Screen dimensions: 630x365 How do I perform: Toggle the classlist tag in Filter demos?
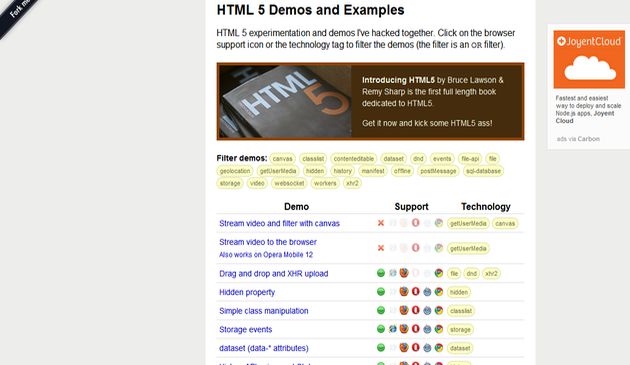coord(313,159)
